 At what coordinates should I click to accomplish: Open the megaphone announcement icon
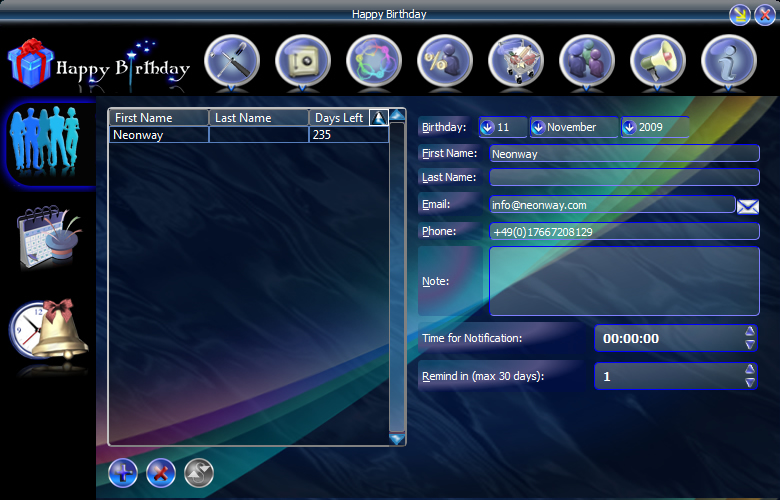658,62
